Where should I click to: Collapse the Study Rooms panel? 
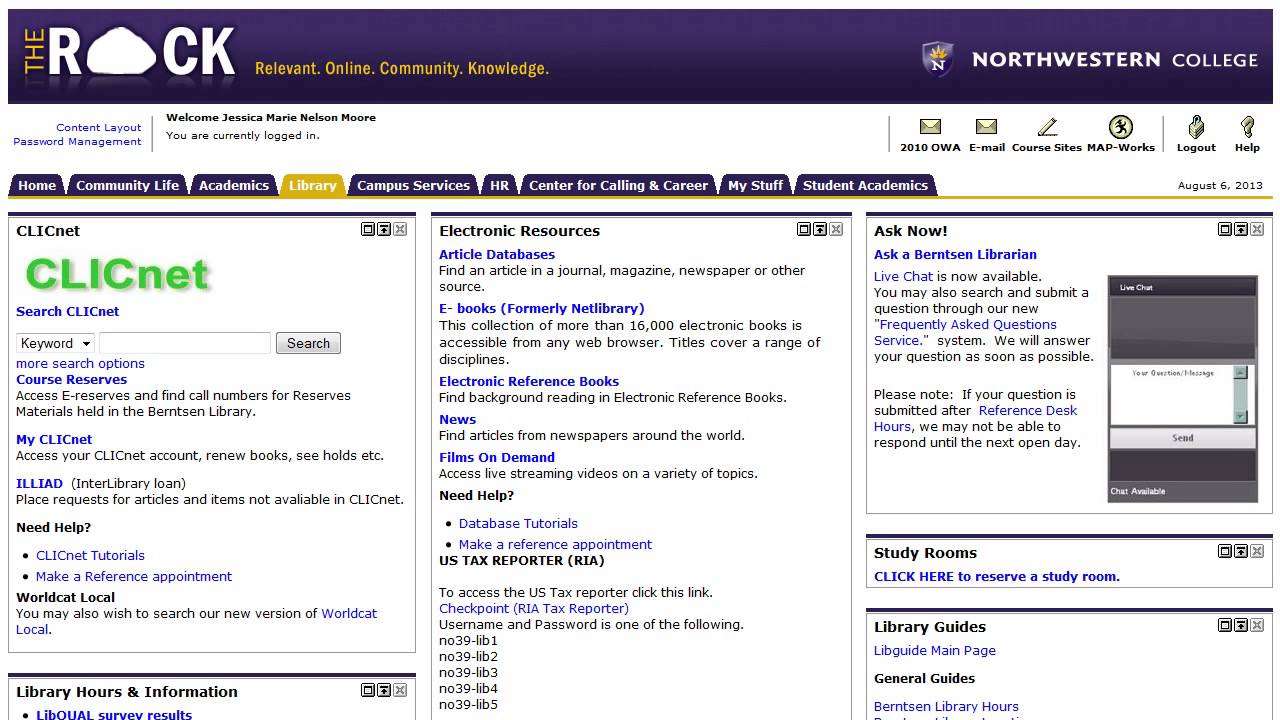point(1241,551)
